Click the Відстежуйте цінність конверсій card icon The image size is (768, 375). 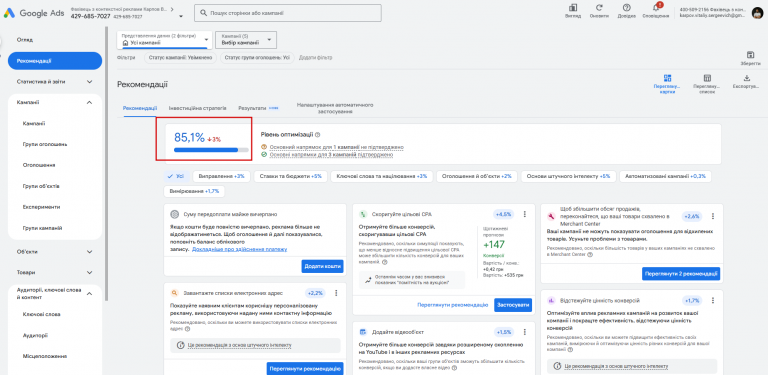coord(551,300)
